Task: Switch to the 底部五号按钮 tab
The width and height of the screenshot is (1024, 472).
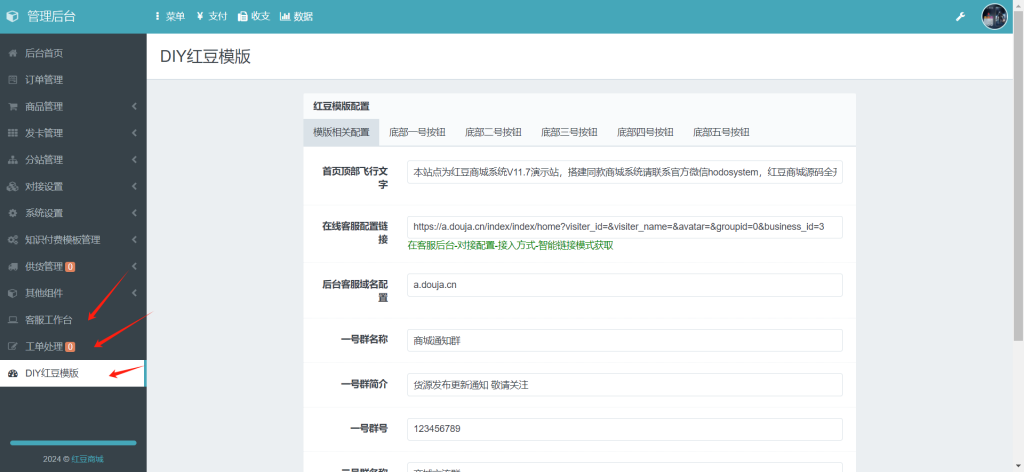Action: (x=721, y=132)
